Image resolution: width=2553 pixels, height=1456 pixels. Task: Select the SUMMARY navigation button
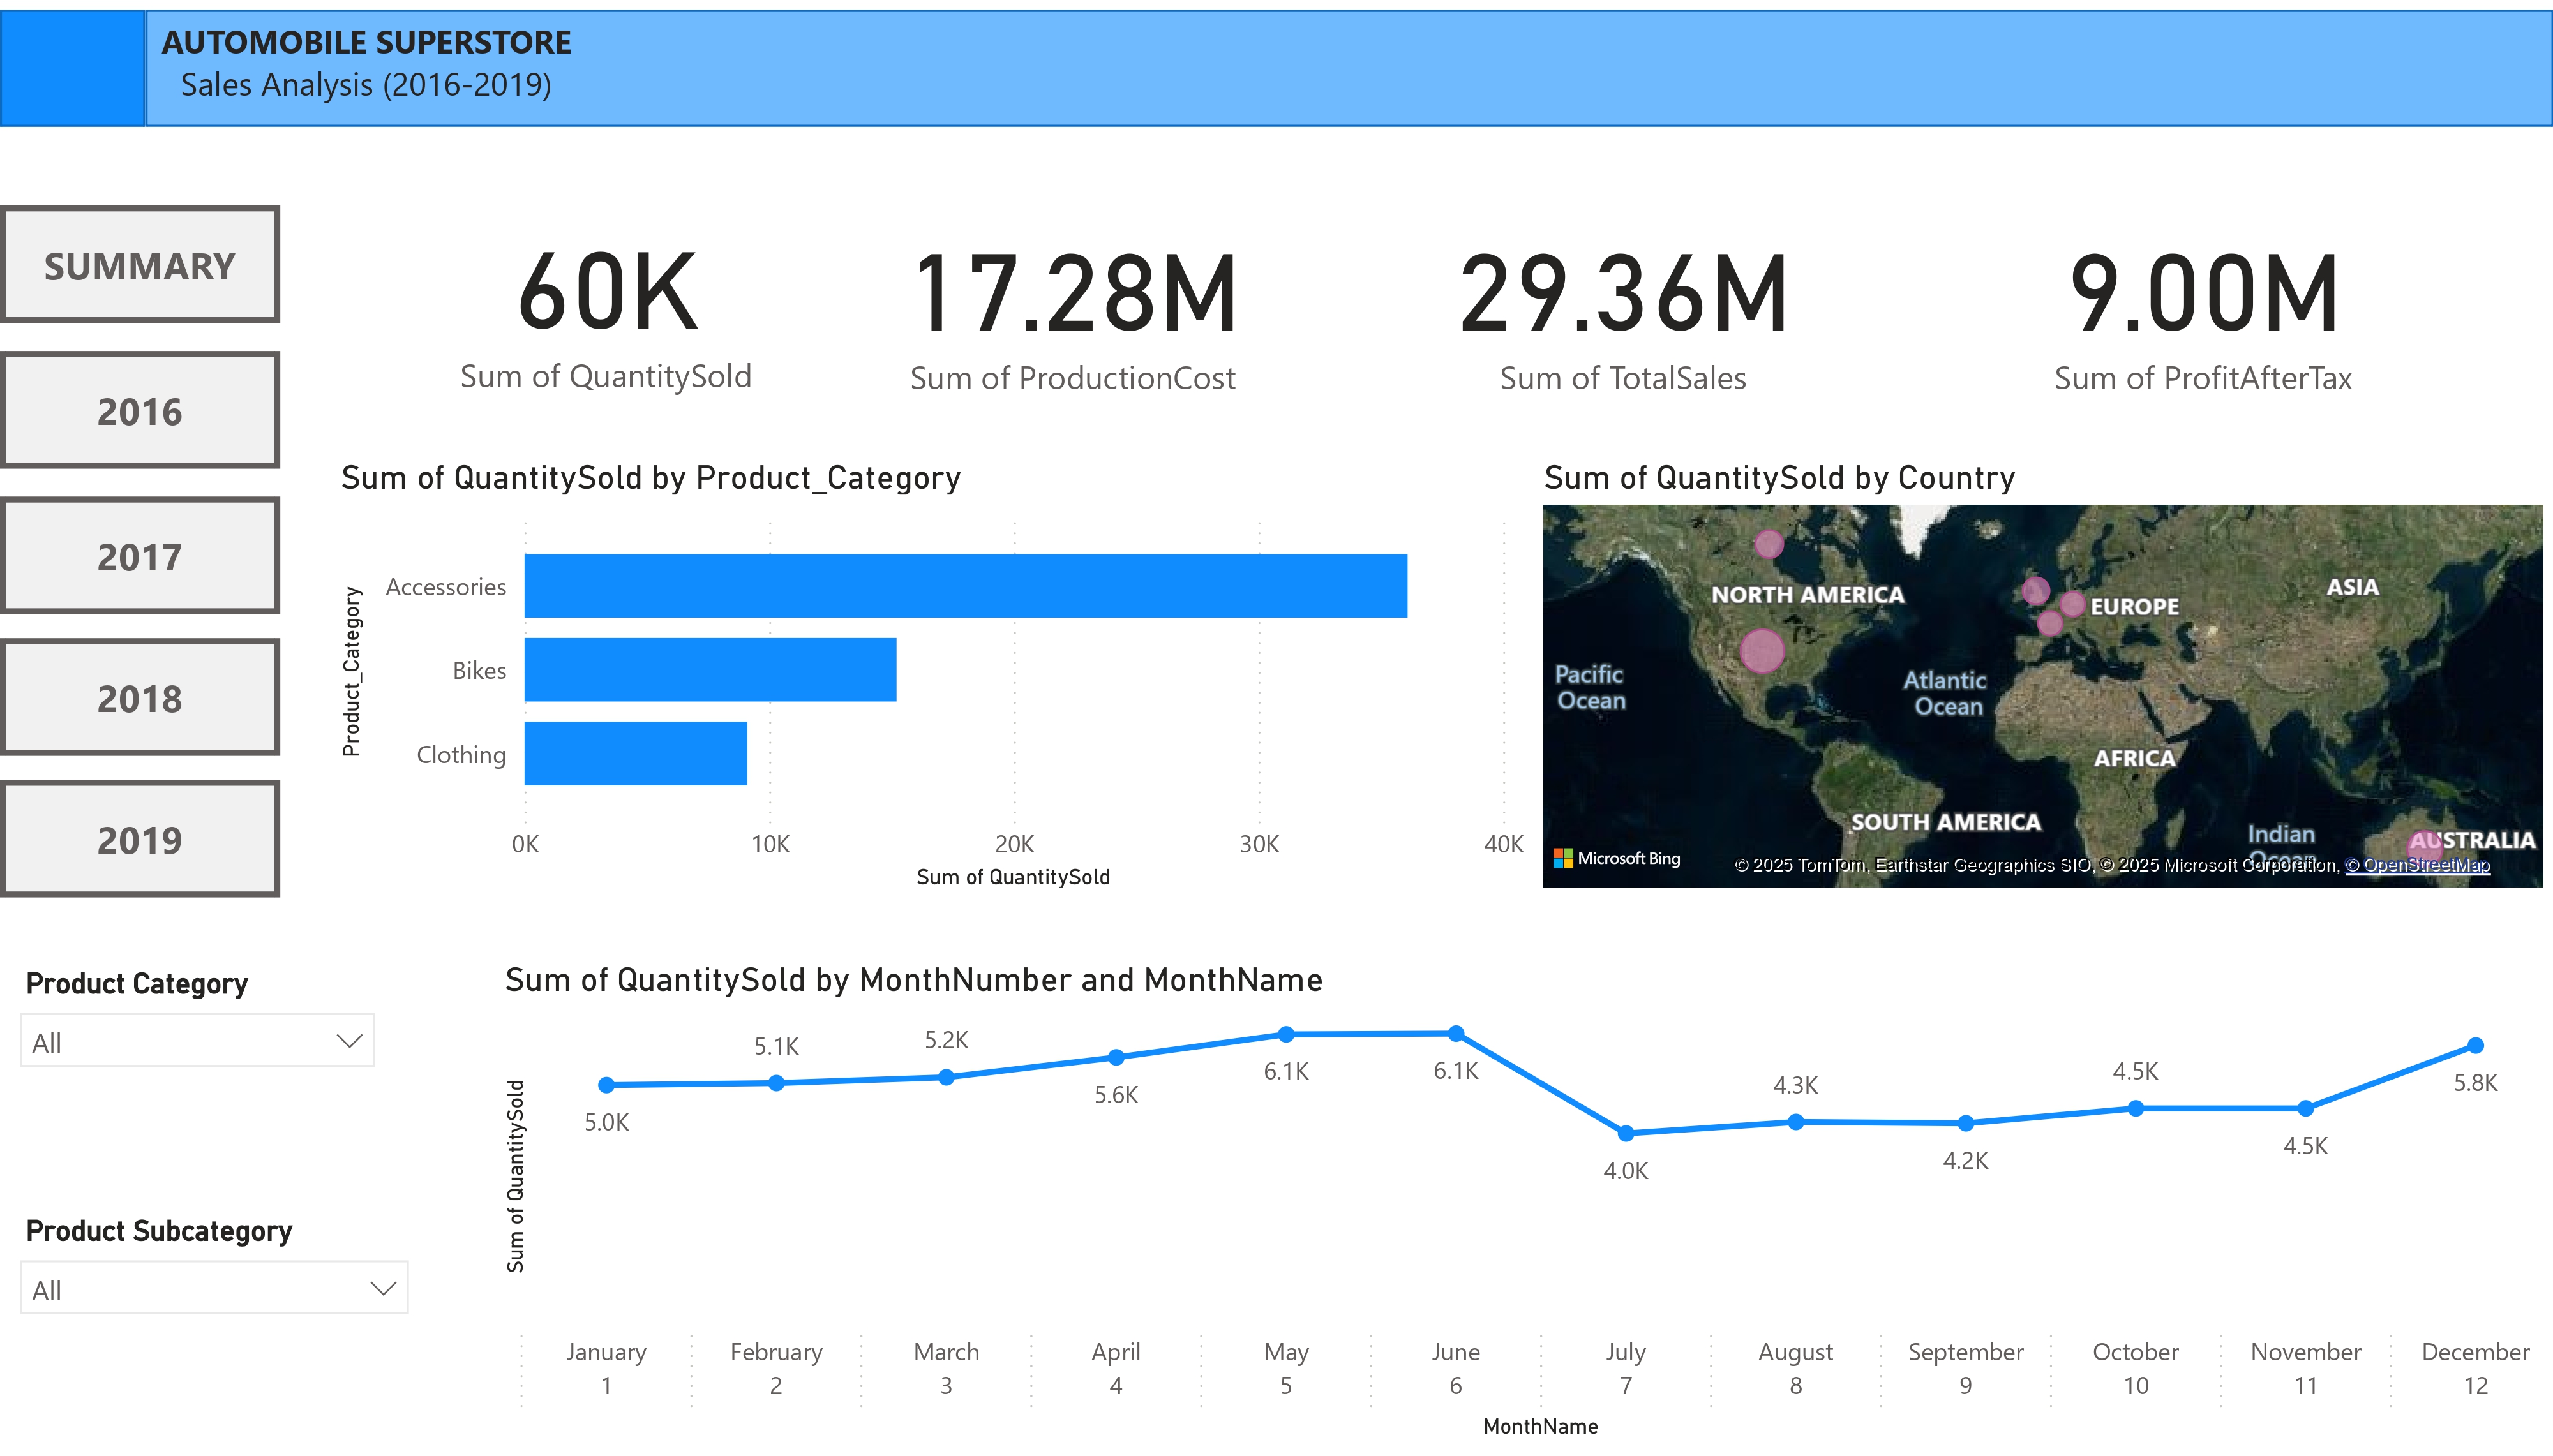coord(139,264)
